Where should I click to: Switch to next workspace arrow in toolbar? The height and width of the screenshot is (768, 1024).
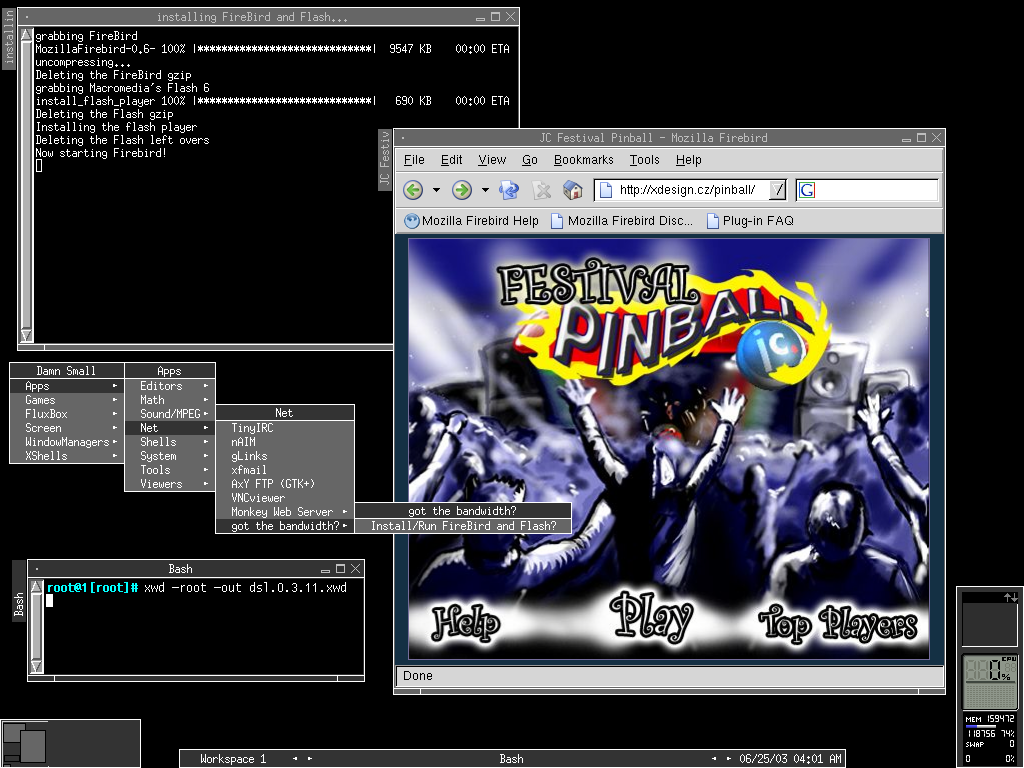(310, 759)
